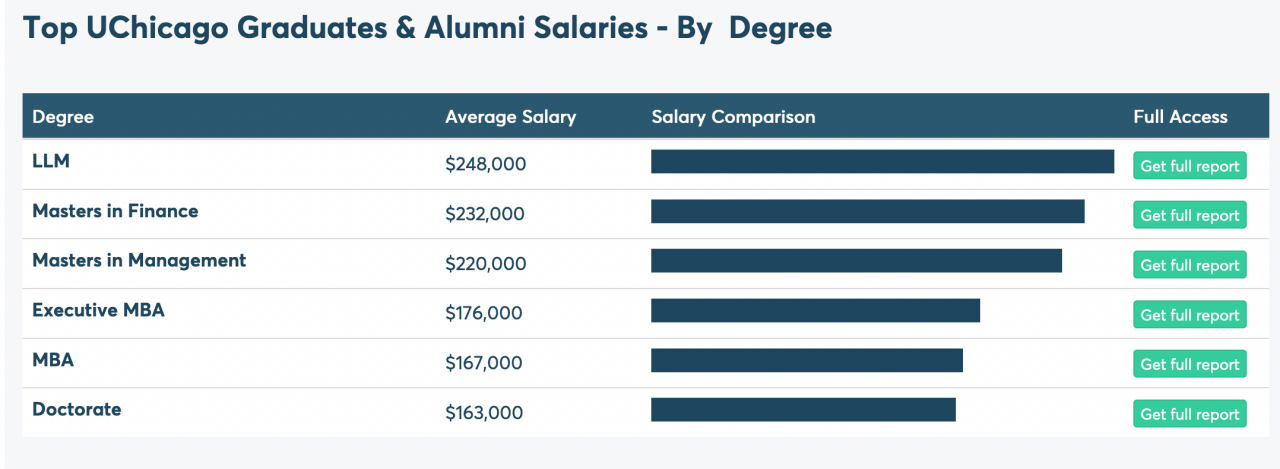1280x469 pixels.
Task: Click the Doctorate salary comparison bar
Action: tap(803, 410)
